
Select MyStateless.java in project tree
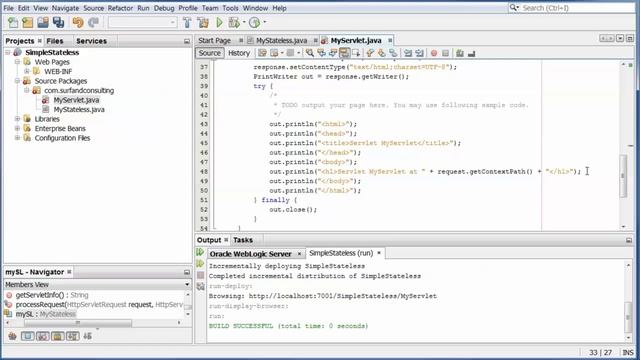click(x=79, y=109)
